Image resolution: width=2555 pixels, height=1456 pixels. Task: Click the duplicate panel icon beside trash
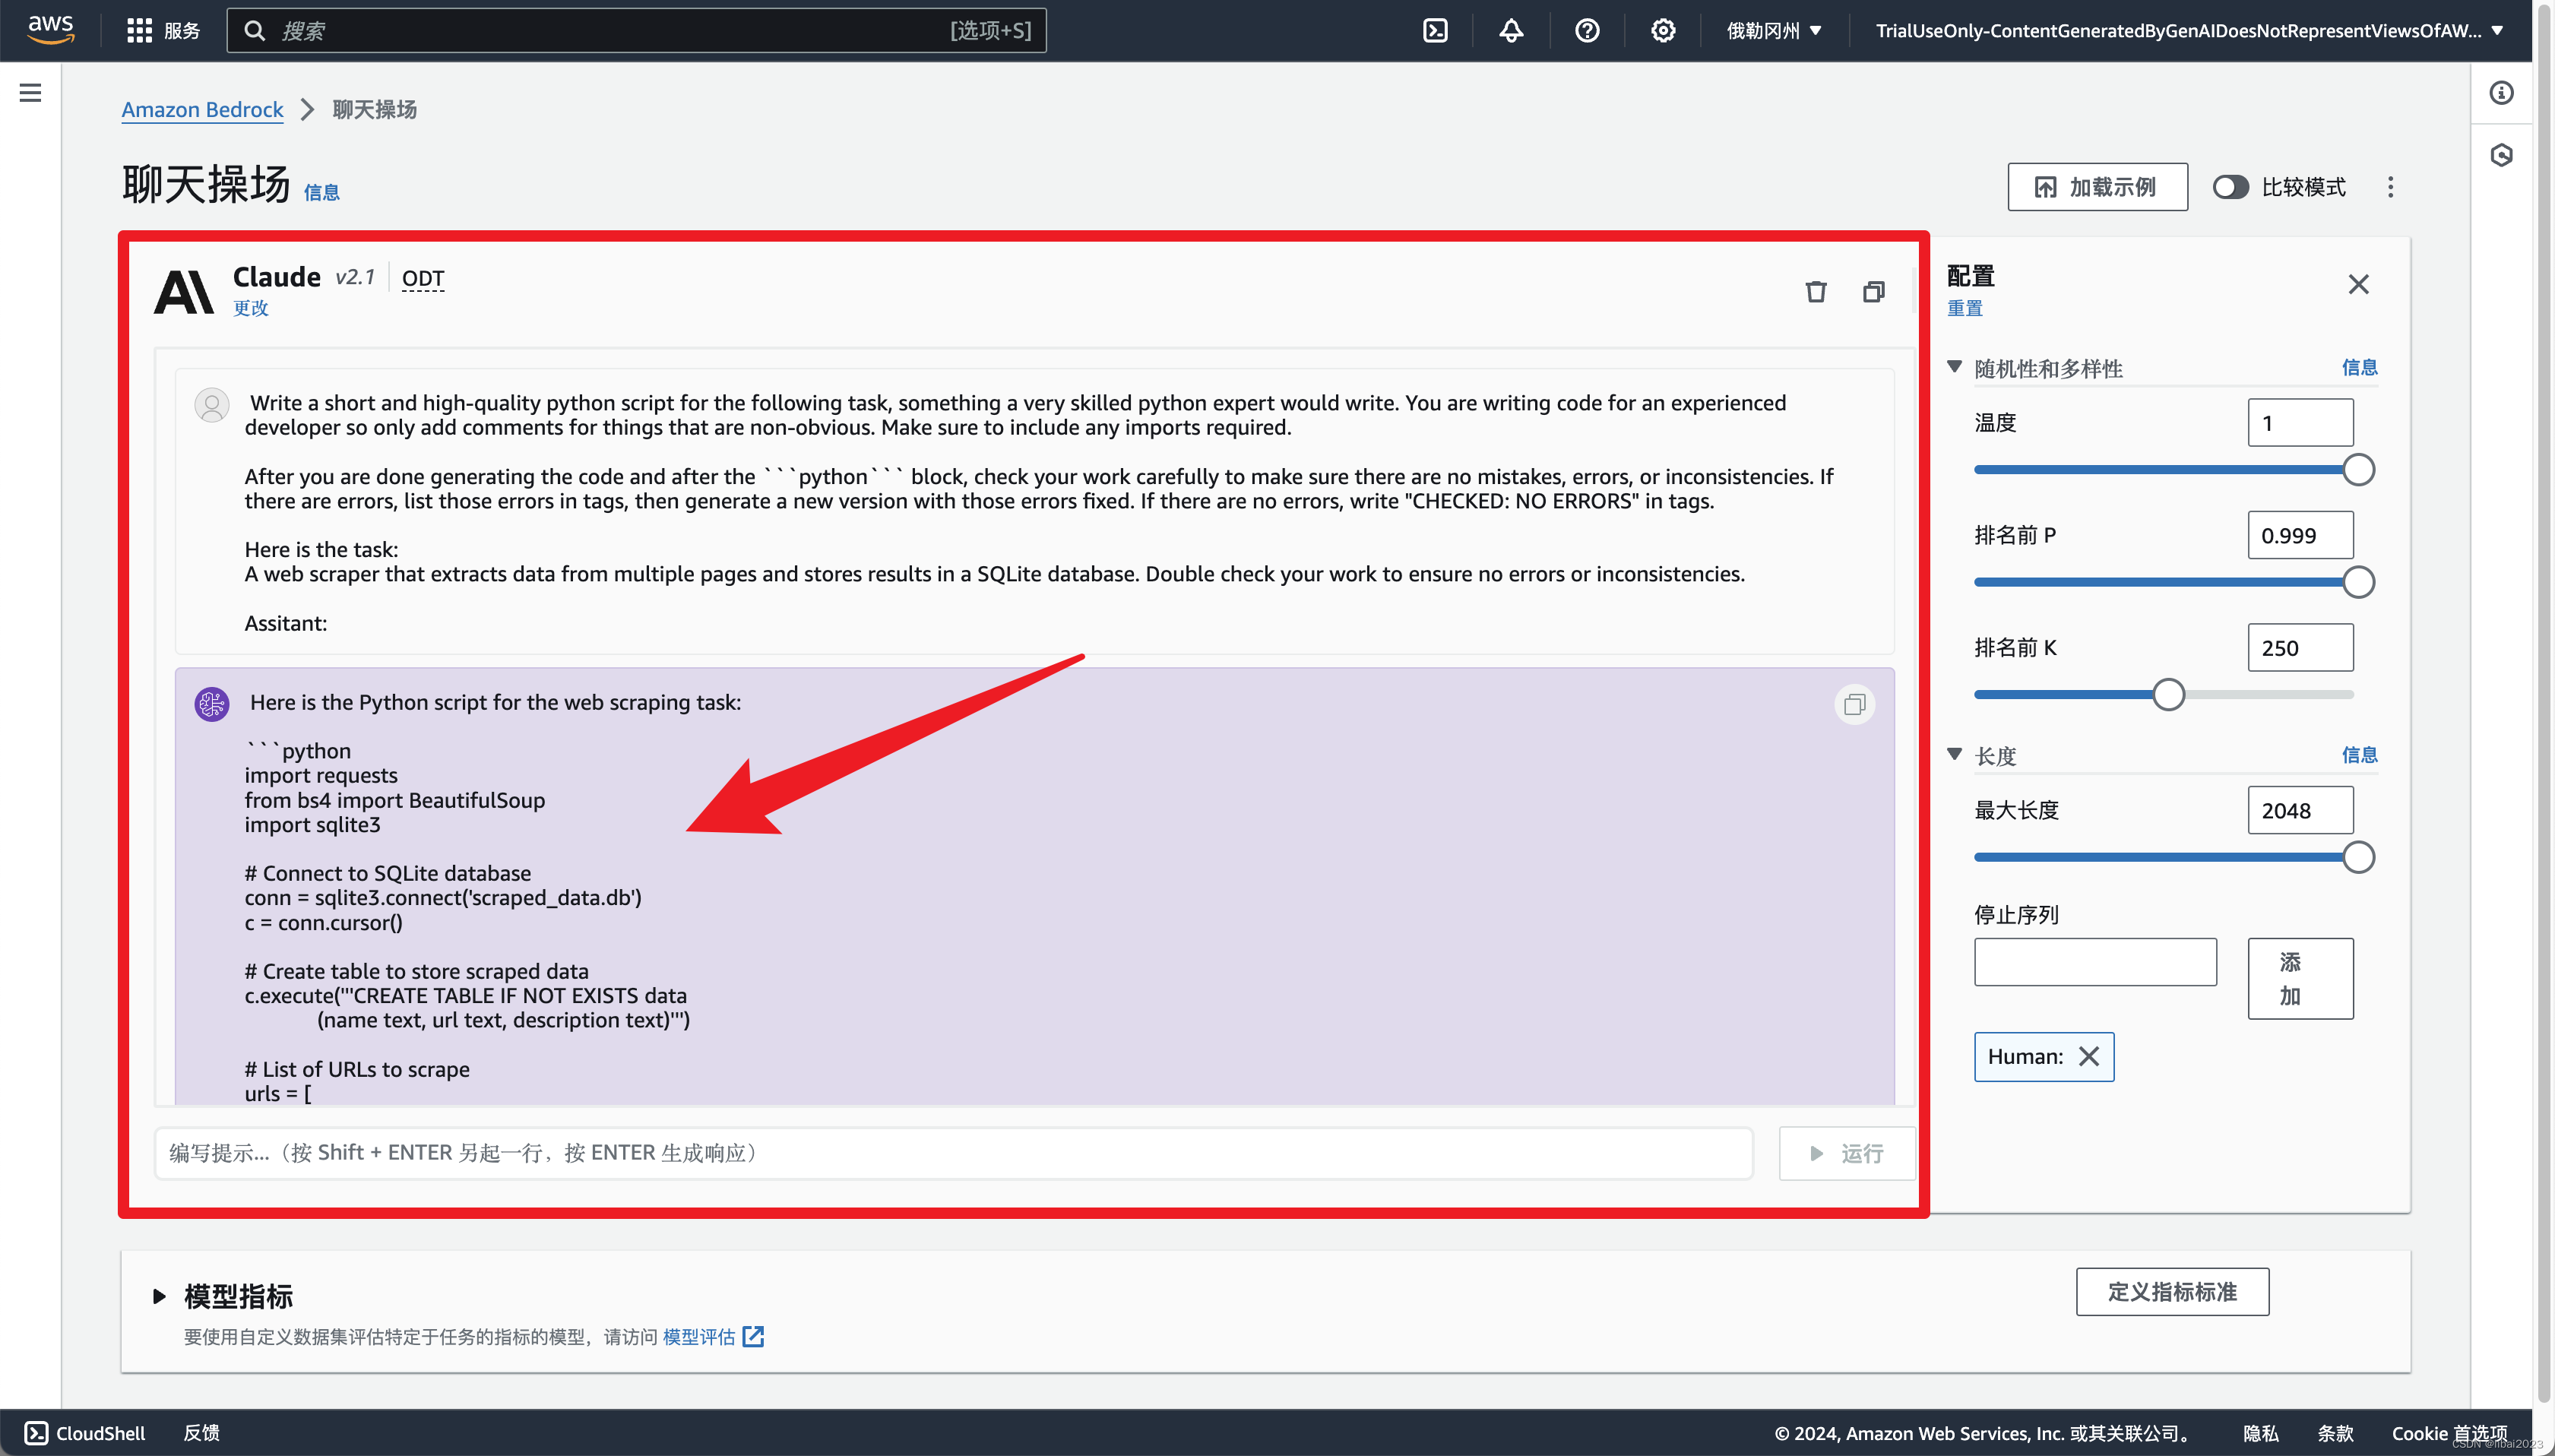1874,291
